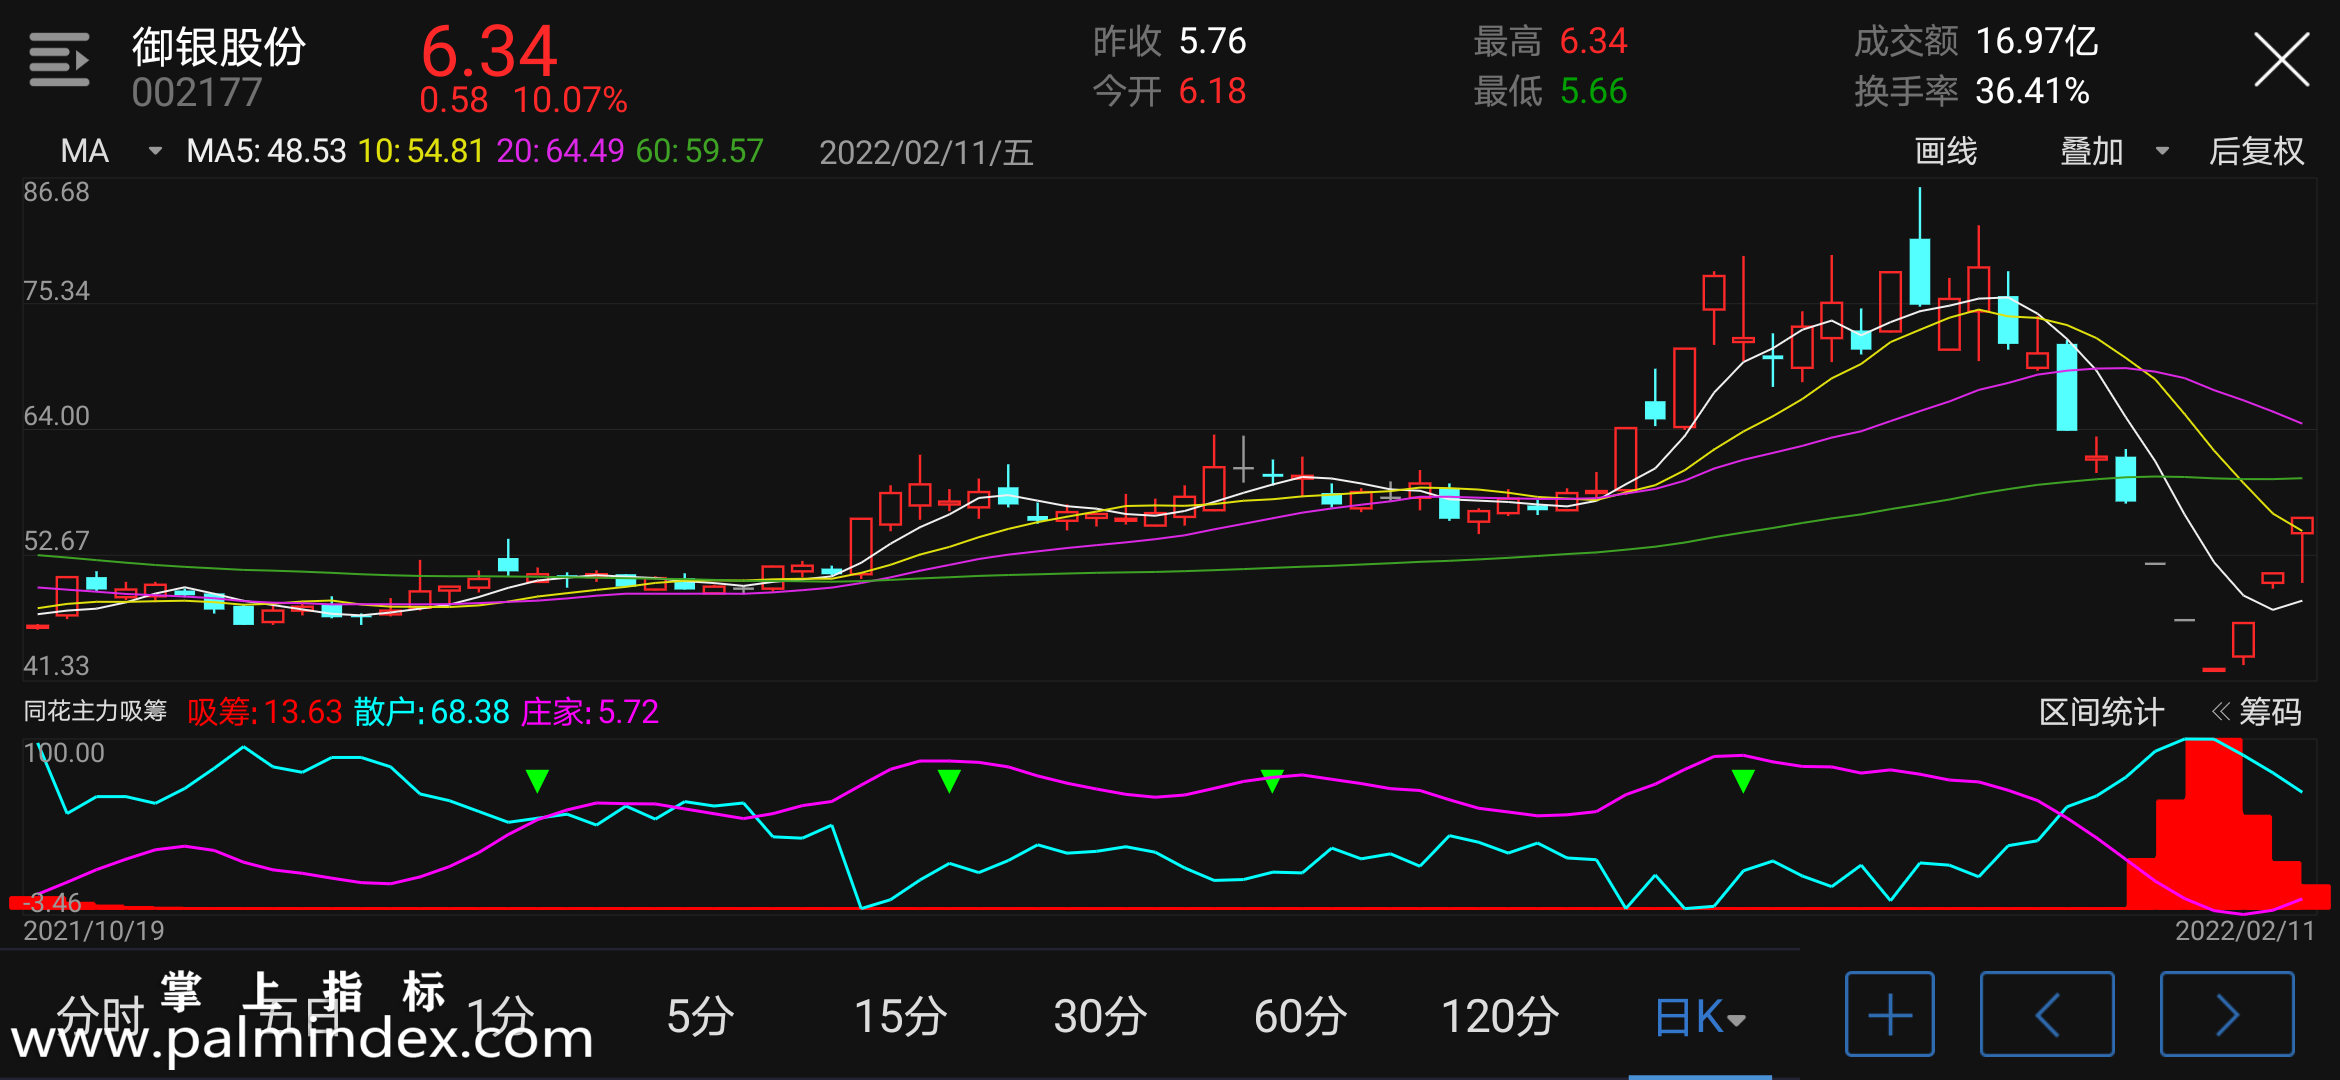Click the 同花主力吸筹 indicator name

(x=95, y=711)
